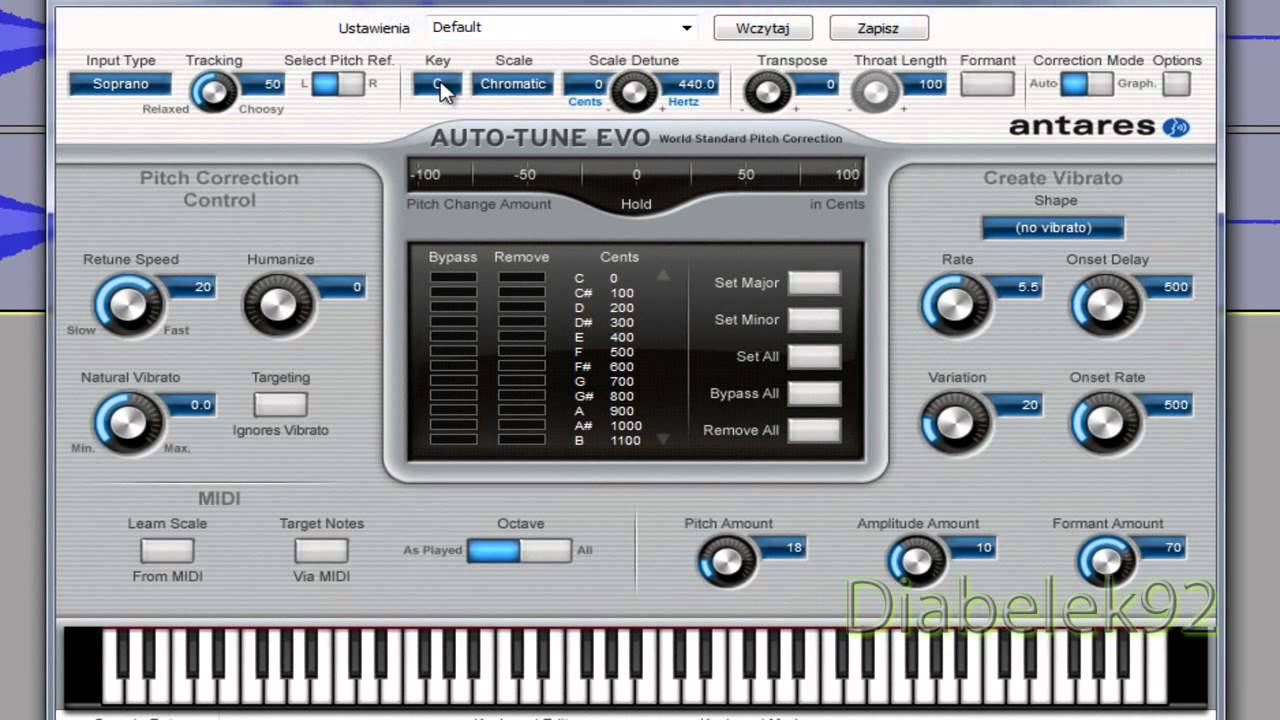Toggle Bypass for note F#
The width and height of the screenshot is (1280, 720).
(x=453, y=366)
